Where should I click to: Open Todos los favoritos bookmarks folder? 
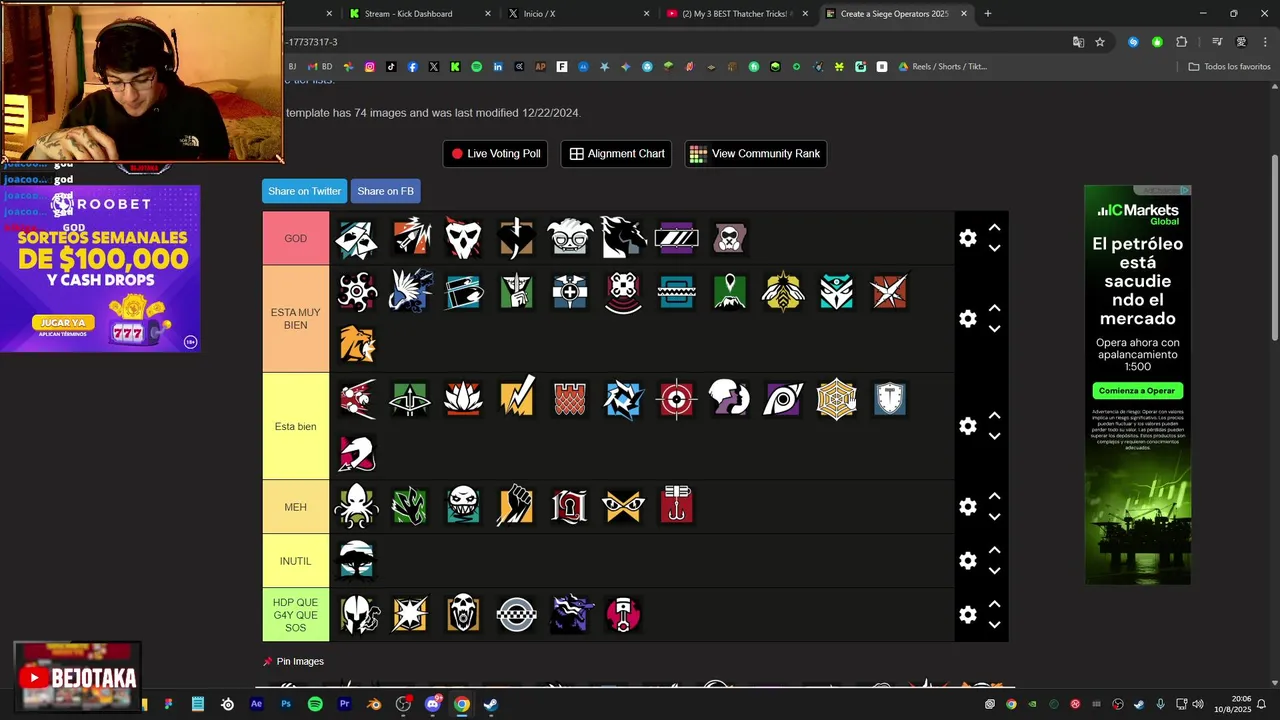tap(1229, 67)
